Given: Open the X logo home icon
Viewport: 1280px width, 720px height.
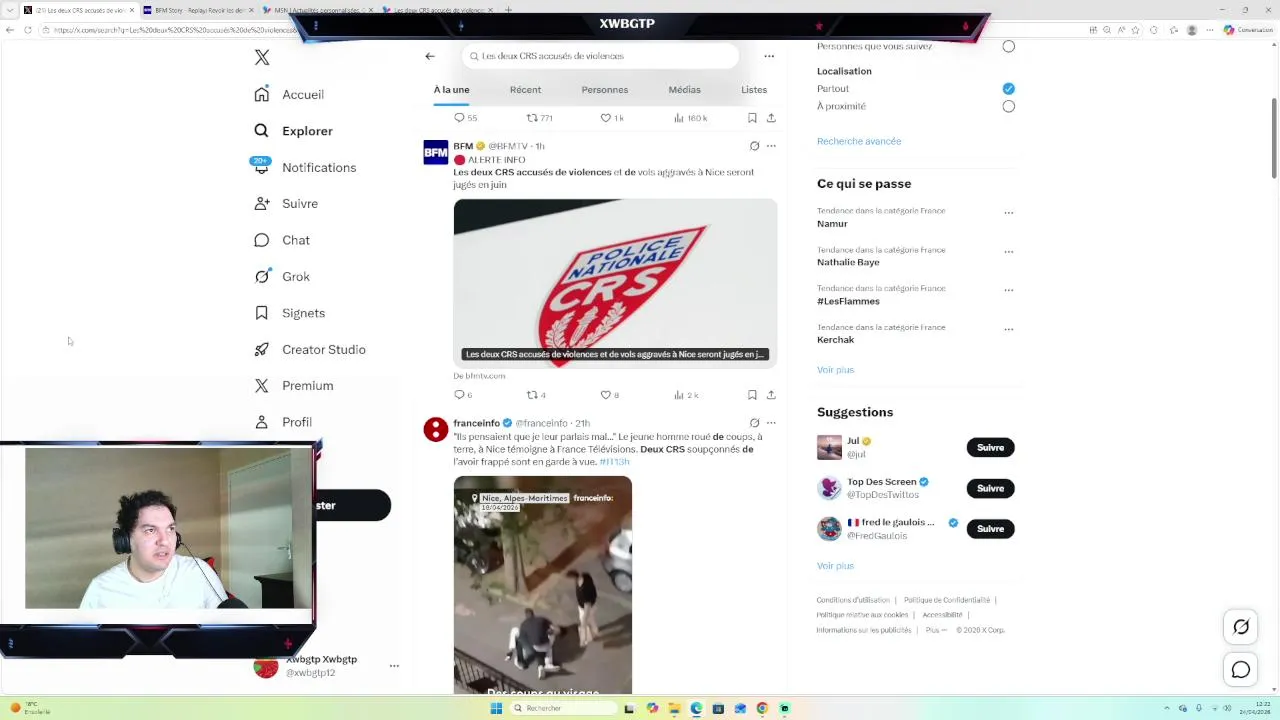Looking at the screenshot, I should coord(262,58).
